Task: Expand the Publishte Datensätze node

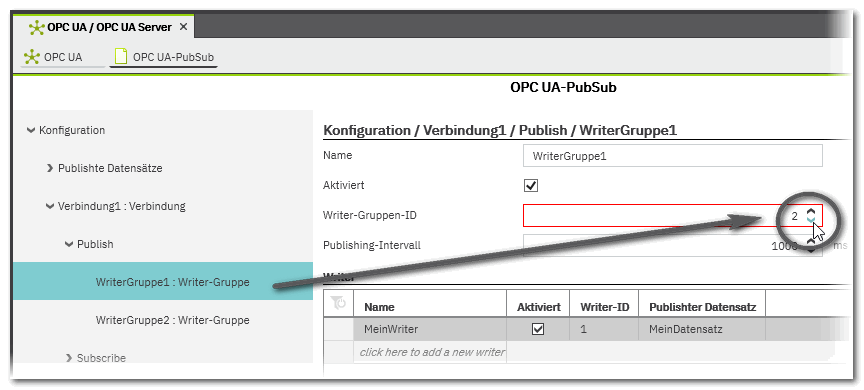Action: pyautogui.click(x=51, y=169)
